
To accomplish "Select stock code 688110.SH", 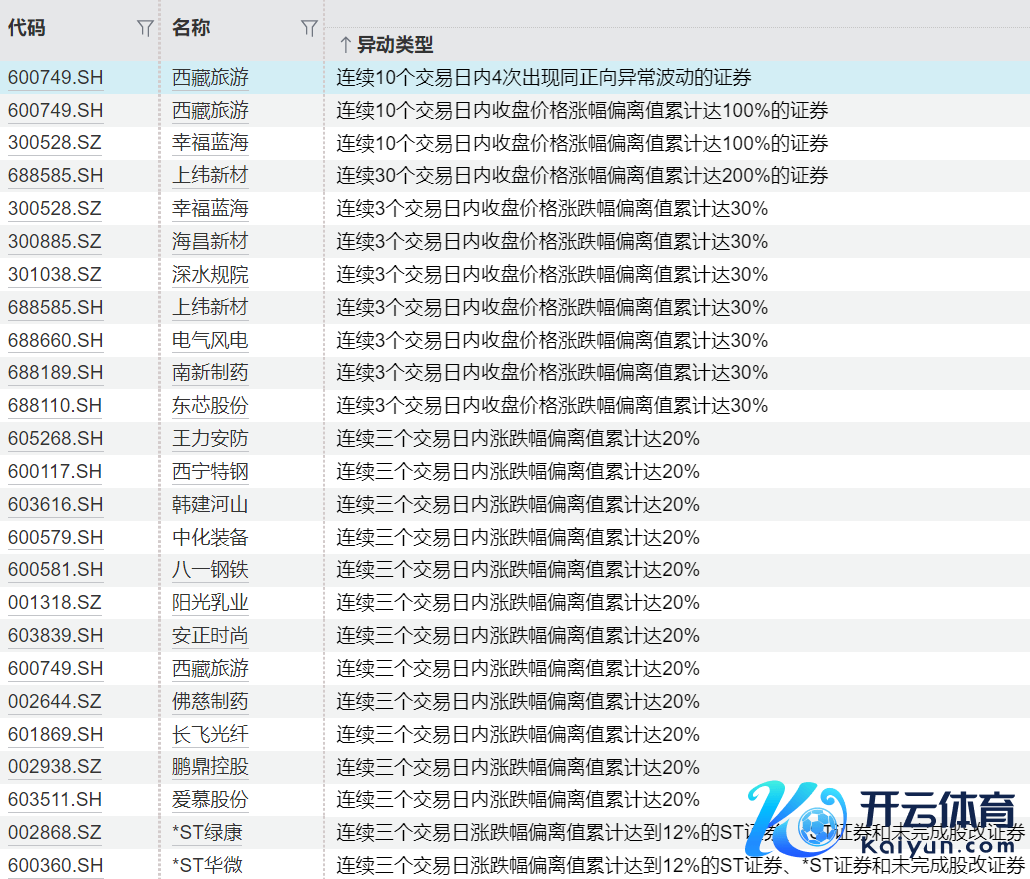I will 55,406.
